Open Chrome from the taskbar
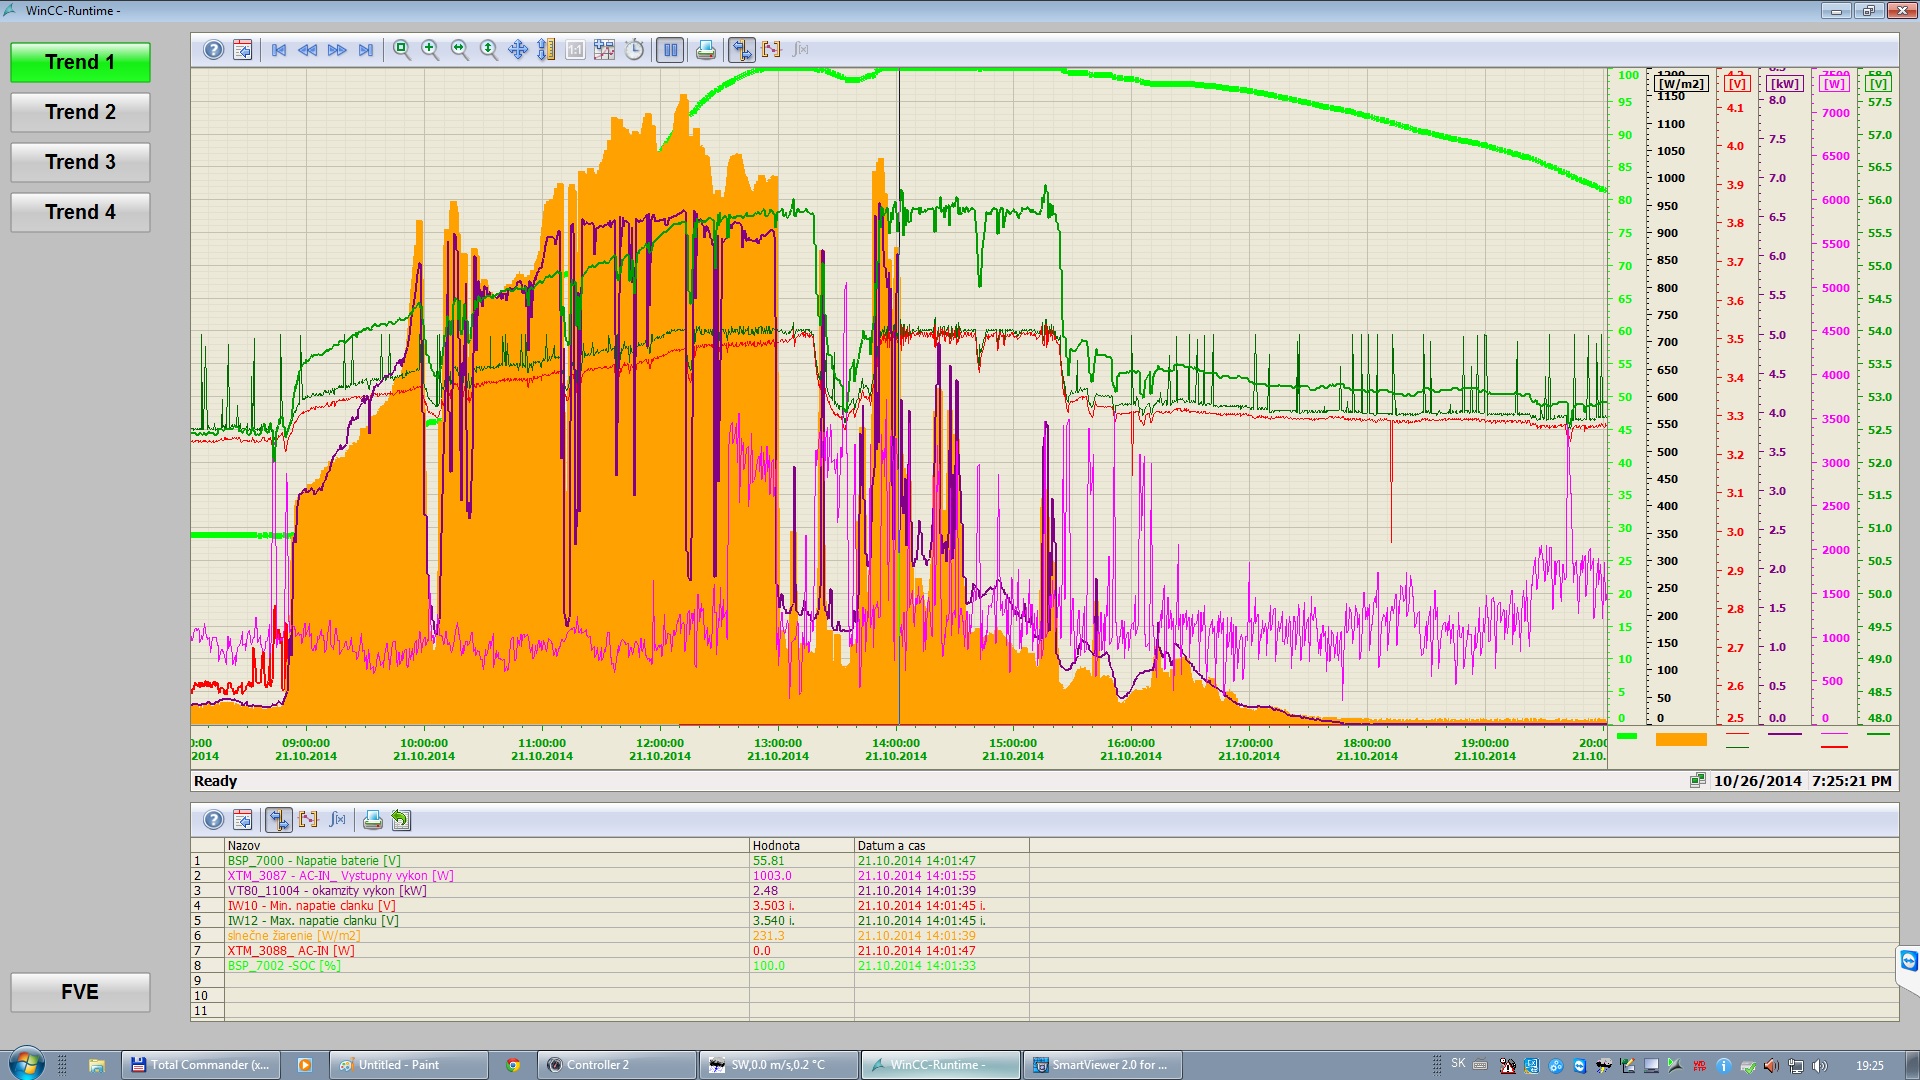The height and width of the screenshot is (1080, 1920). [x=513, y=1065]
